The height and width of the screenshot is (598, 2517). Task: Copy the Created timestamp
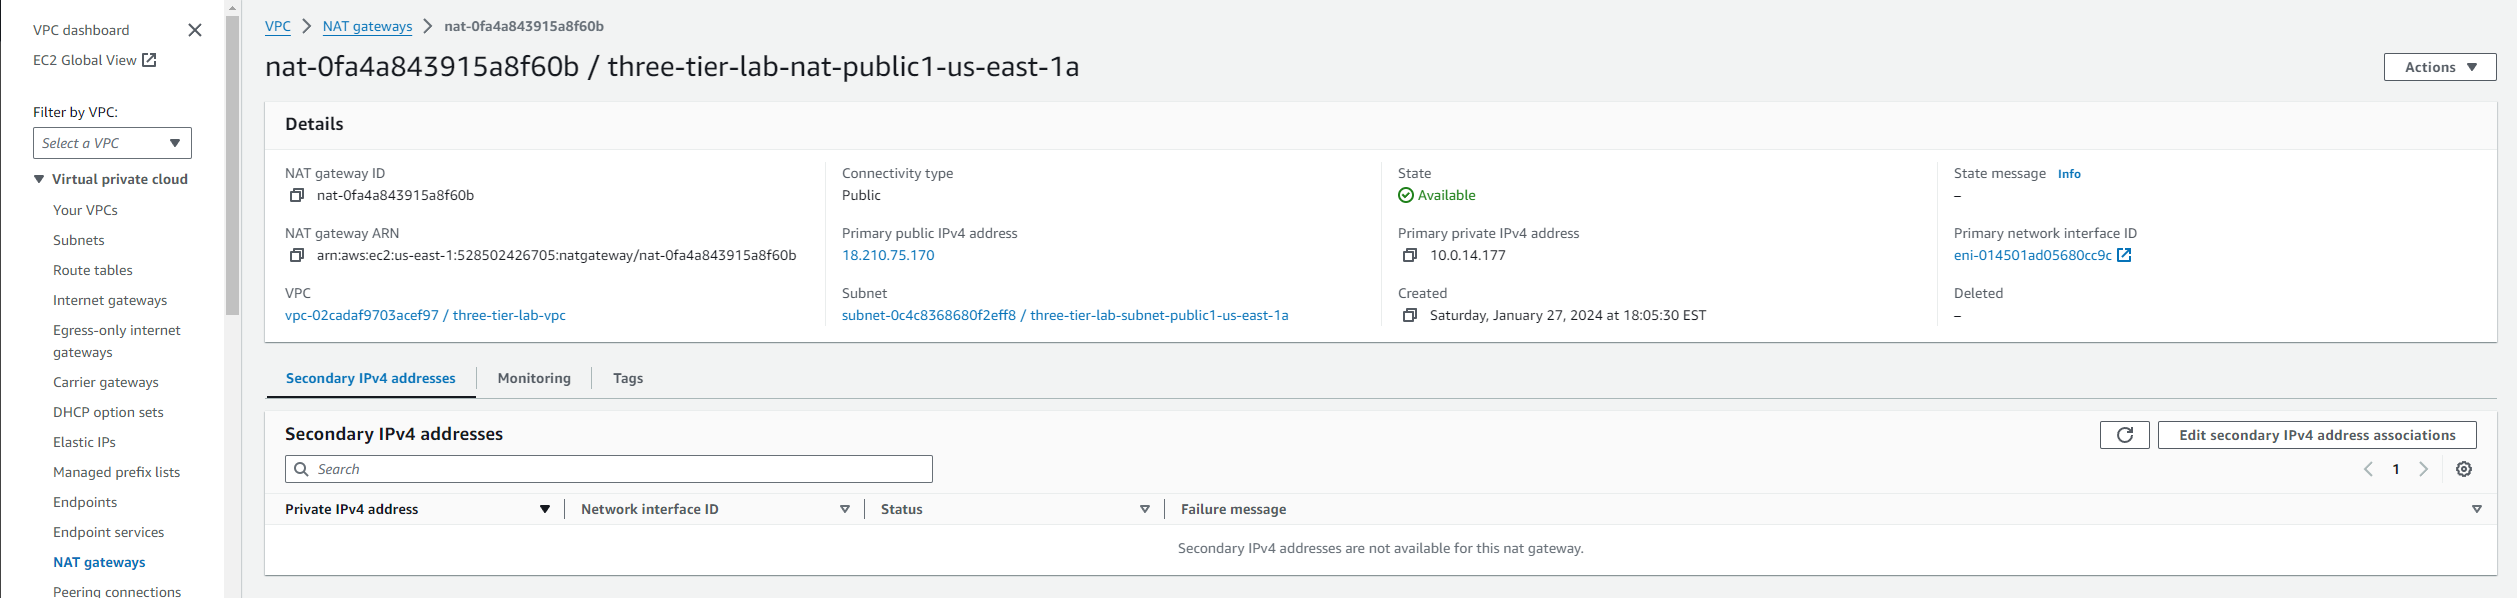tap(1409, 316)
